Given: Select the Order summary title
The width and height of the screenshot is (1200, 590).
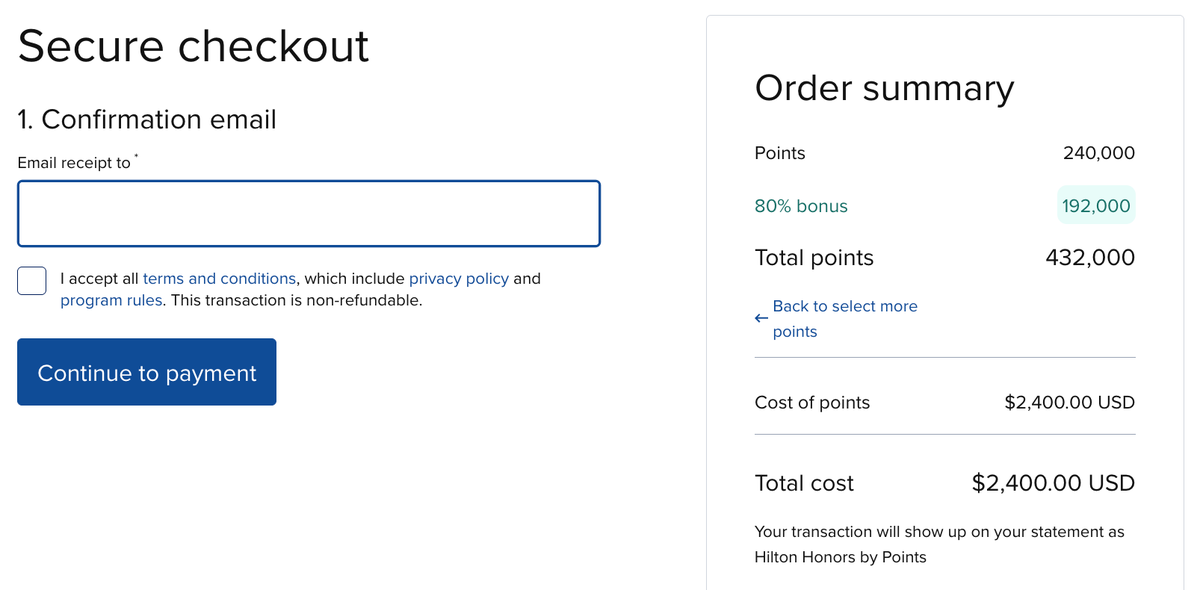Looking at the screenshot, I should point(884,88).
